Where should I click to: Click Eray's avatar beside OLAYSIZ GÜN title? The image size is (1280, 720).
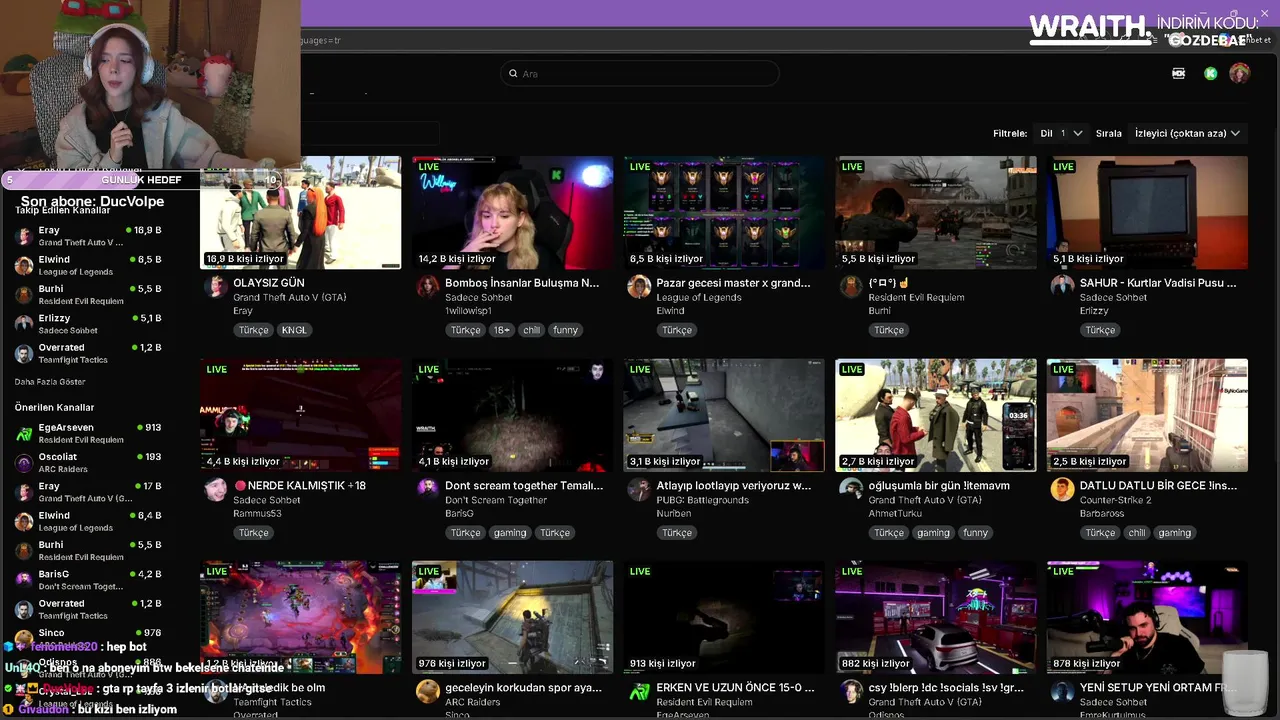point(216,287)
